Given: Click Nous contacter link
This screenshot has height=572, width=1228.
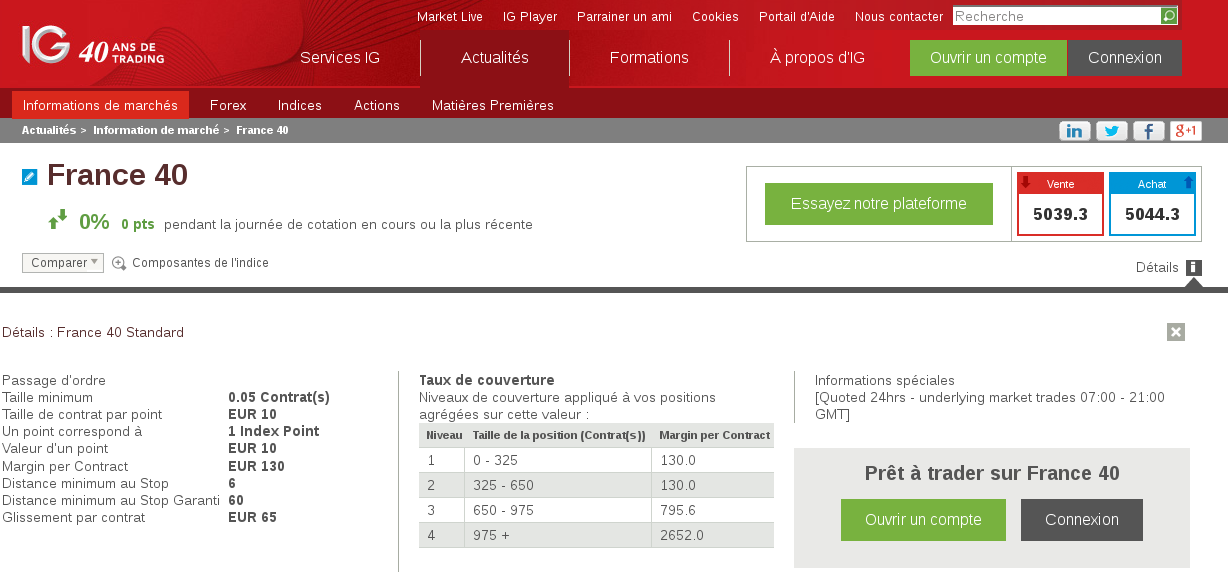Looking at the screenshot, I should [x=899, y=17].
